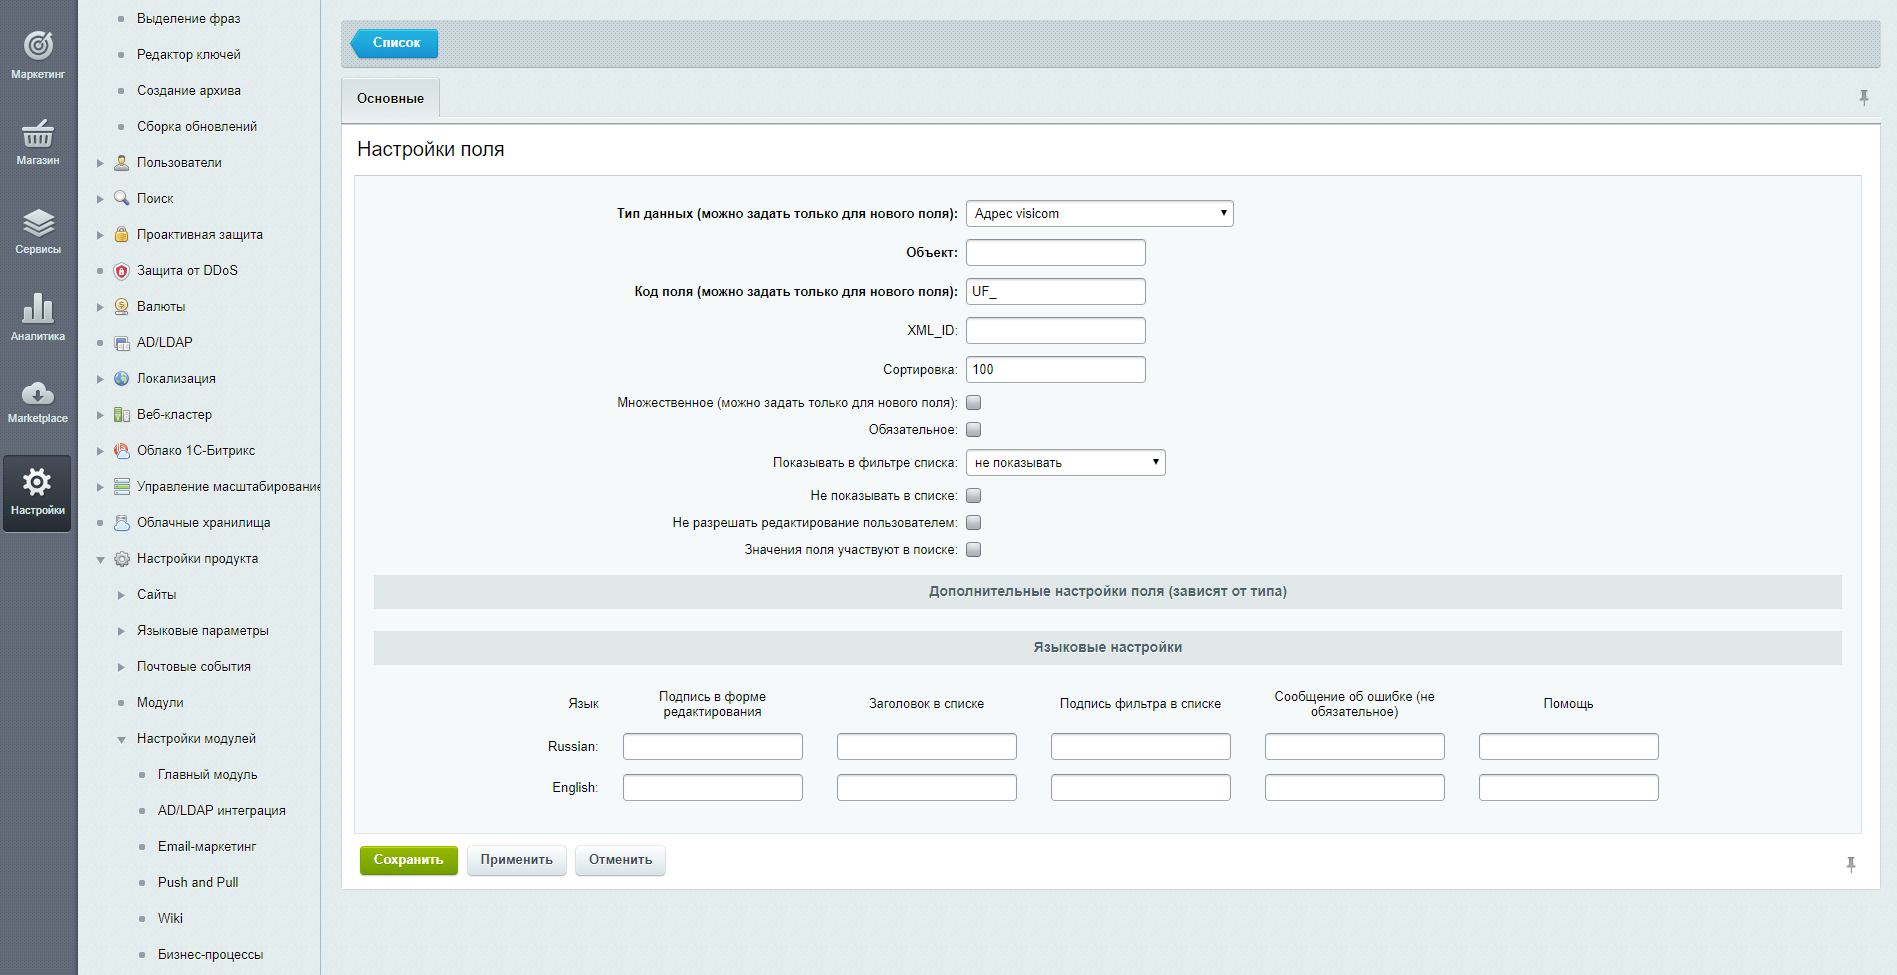Screen dimensions: 1897x975
Task: Click the Код поля input field
Action: [1055, 292]
